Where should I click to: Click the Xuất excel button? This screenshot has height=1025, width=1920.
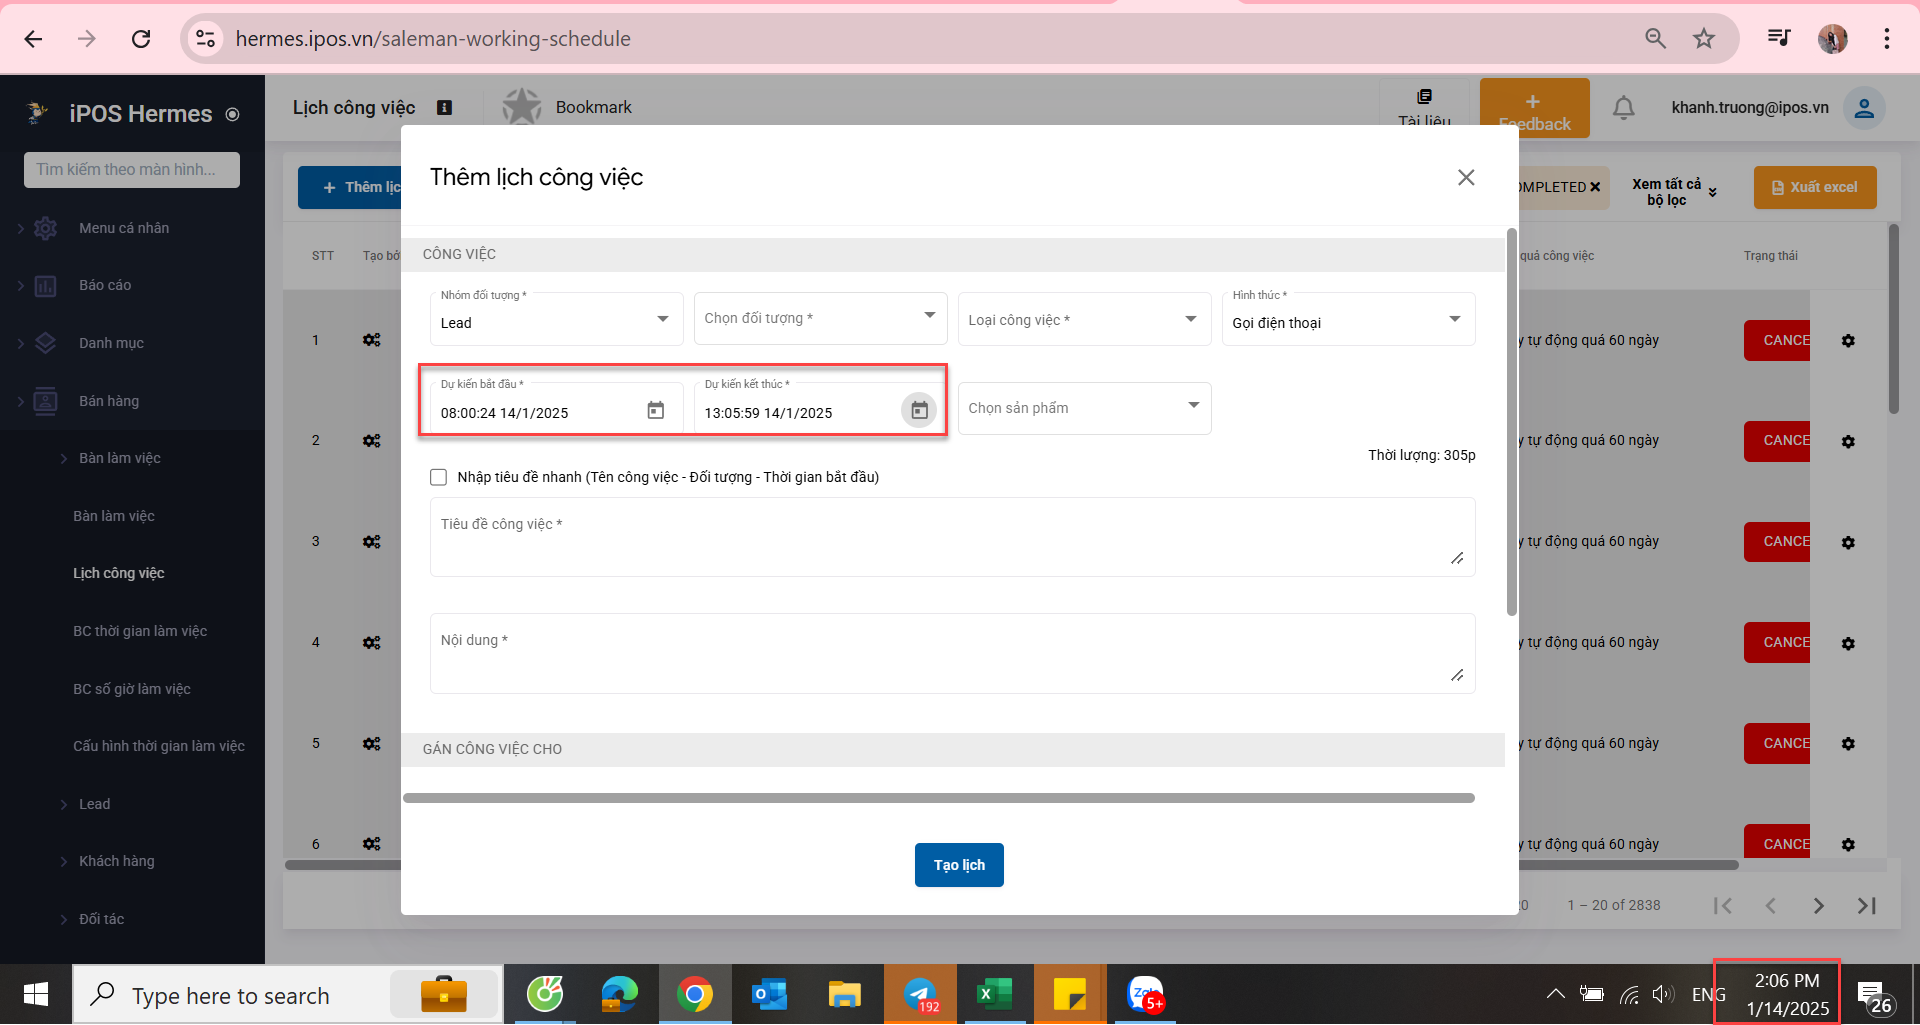(x=1814, y=187)
